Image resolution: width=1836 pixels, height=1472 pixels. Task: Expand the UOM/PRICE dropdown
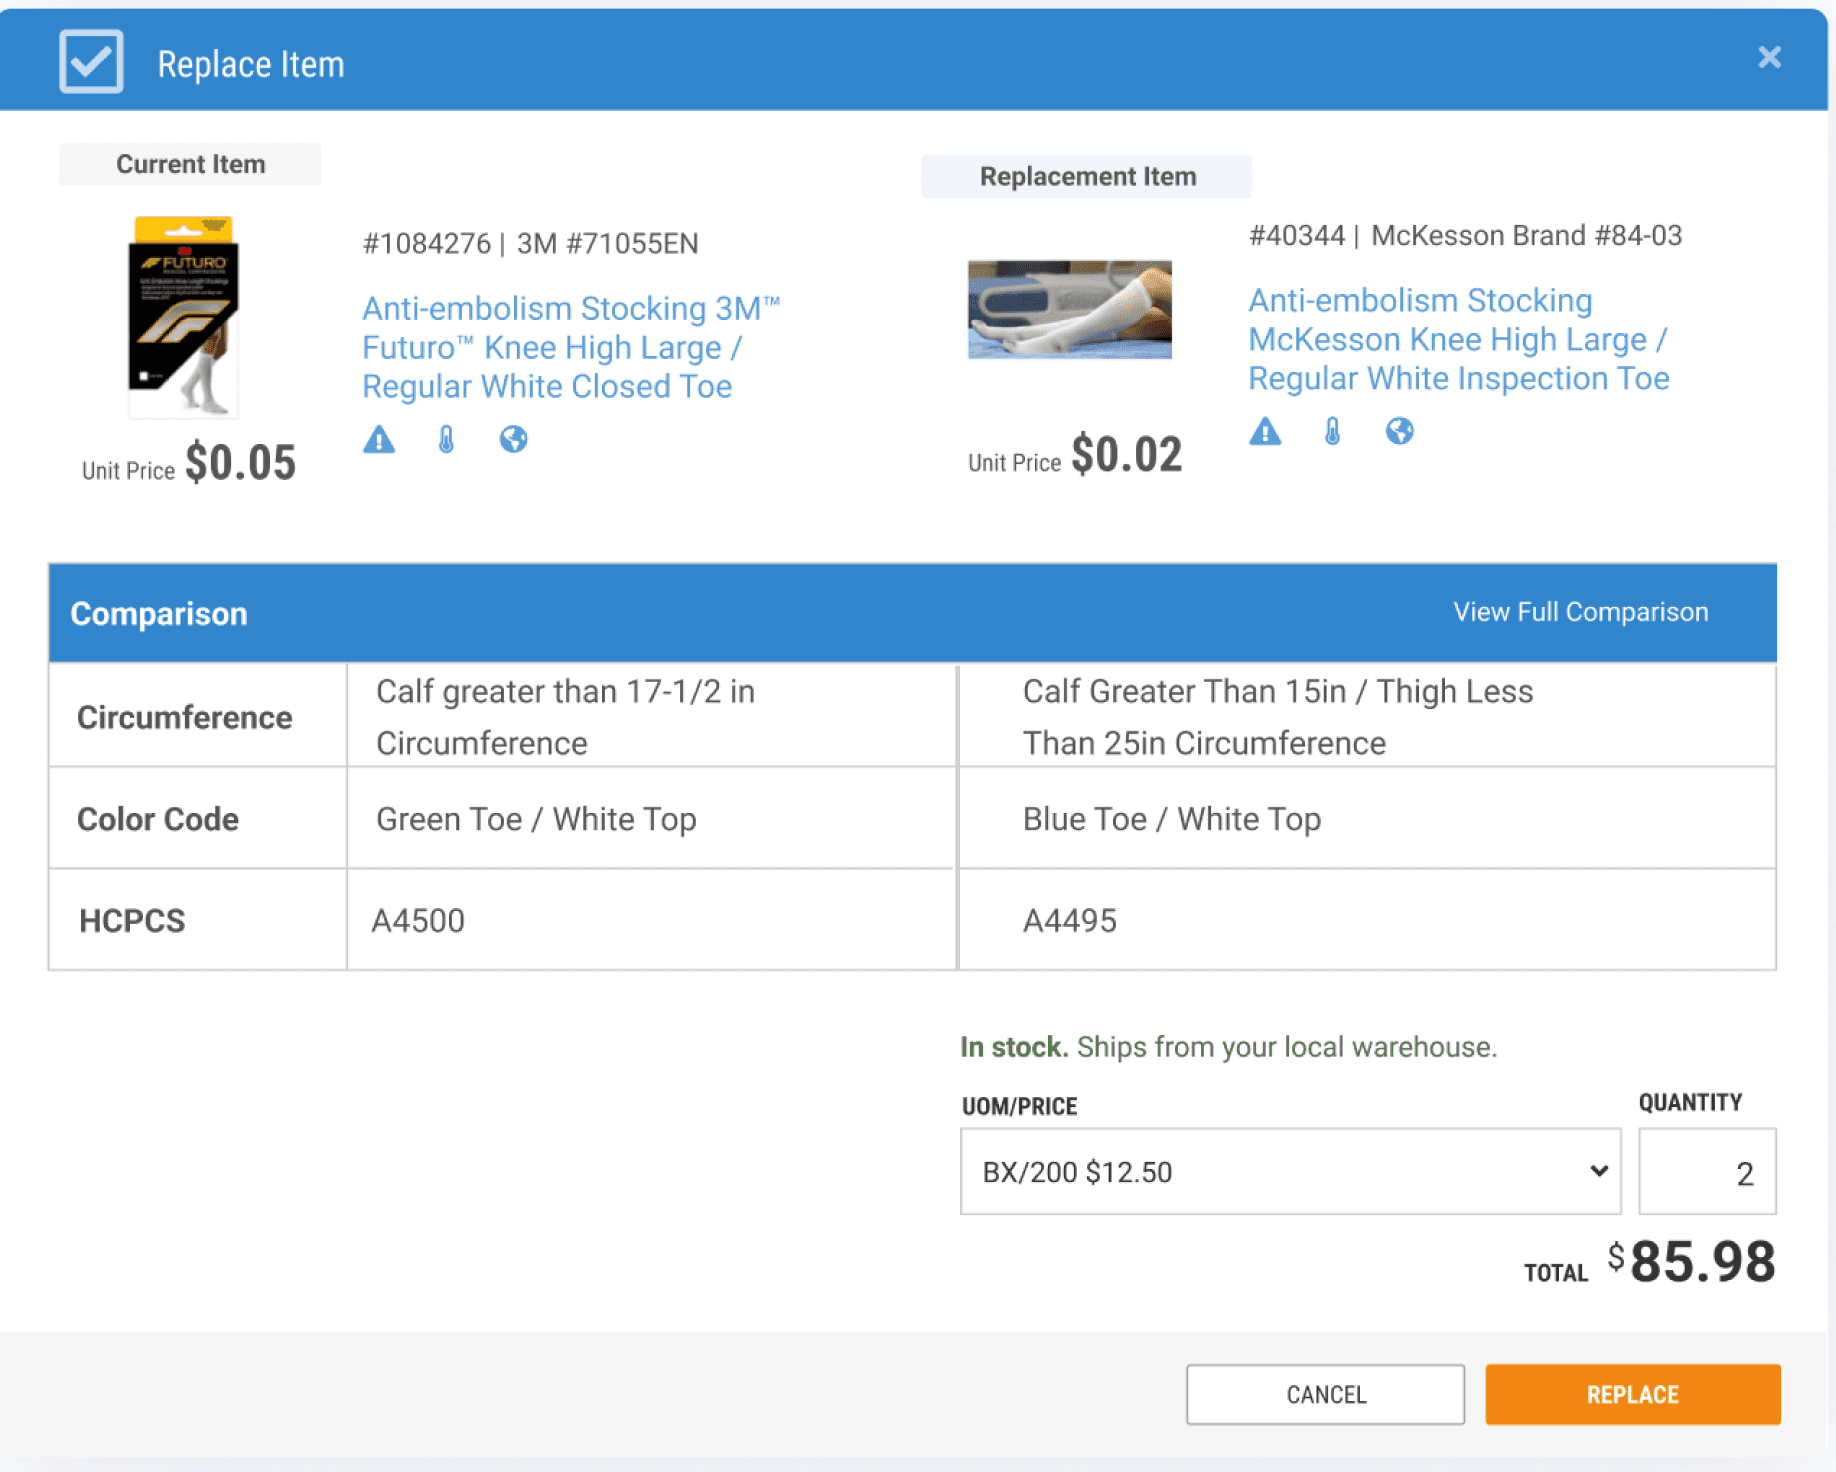tap(1290, 1171)
